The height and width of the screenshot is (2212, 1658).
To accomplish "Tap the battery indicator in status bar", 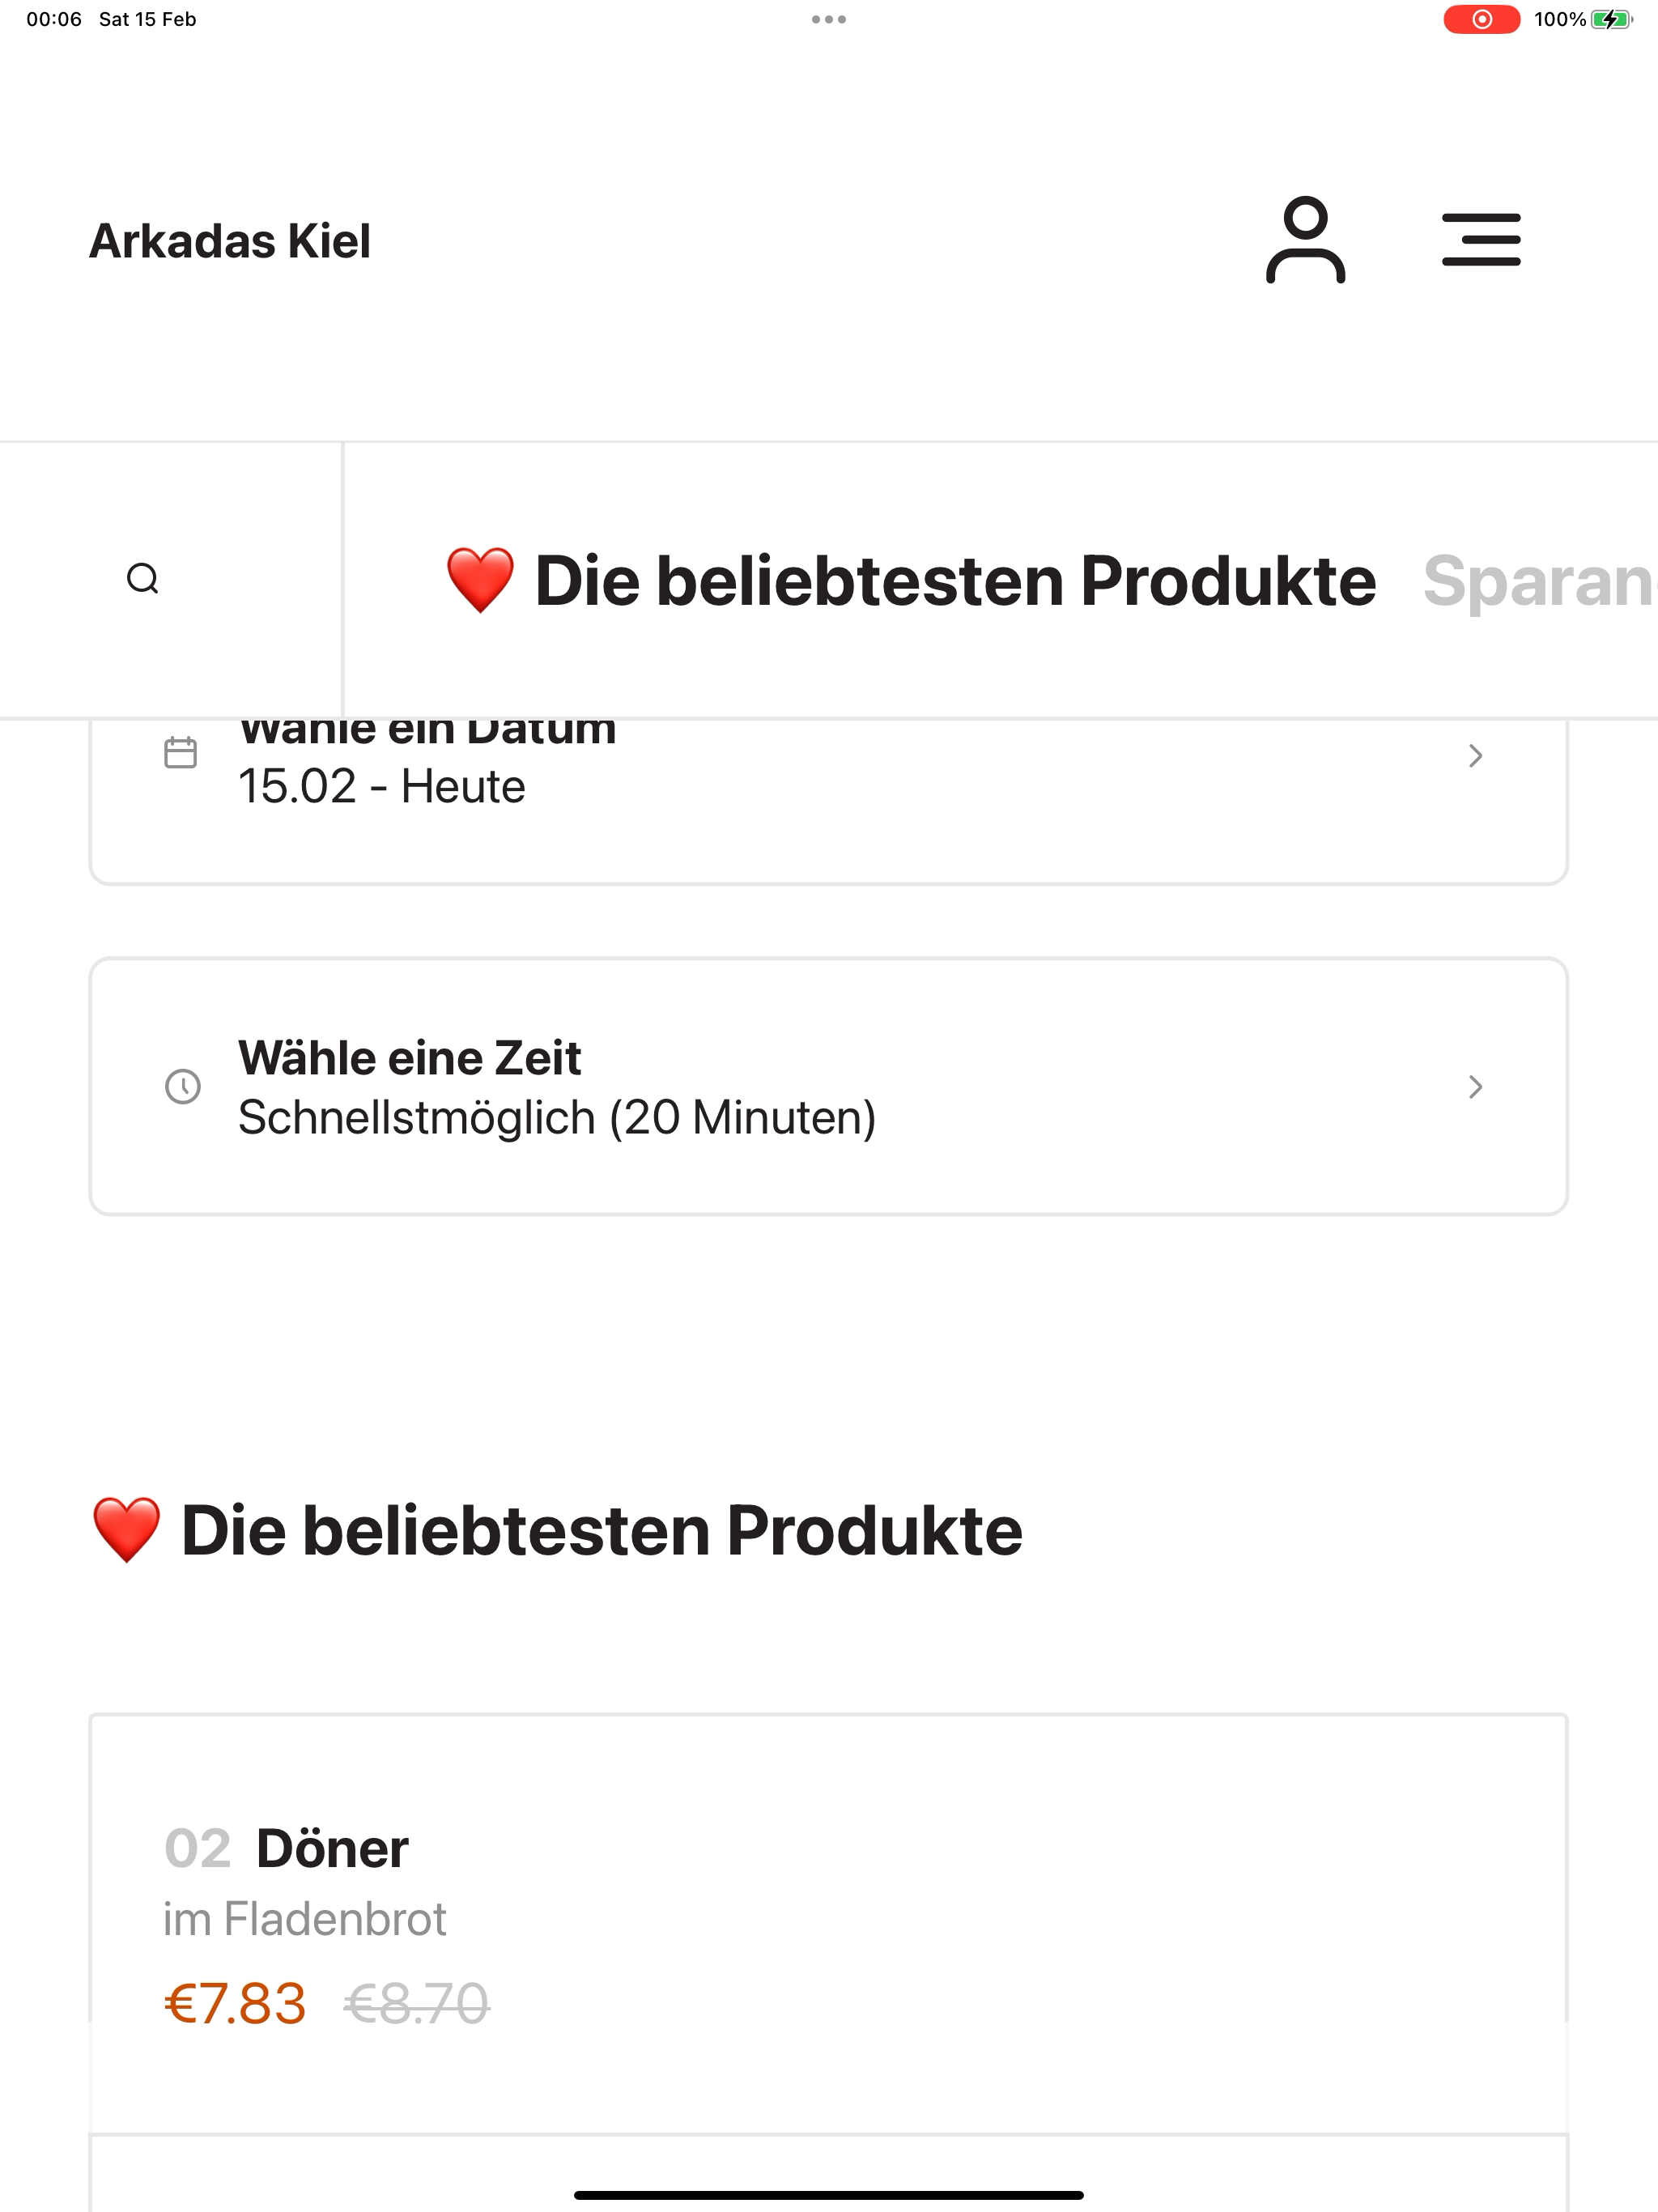I will click(1612, 19).
